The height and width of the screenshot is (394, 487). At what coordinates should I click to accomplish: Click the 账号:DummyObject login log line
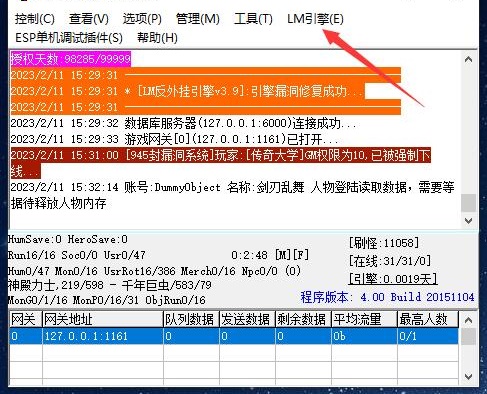click(232, 195)
